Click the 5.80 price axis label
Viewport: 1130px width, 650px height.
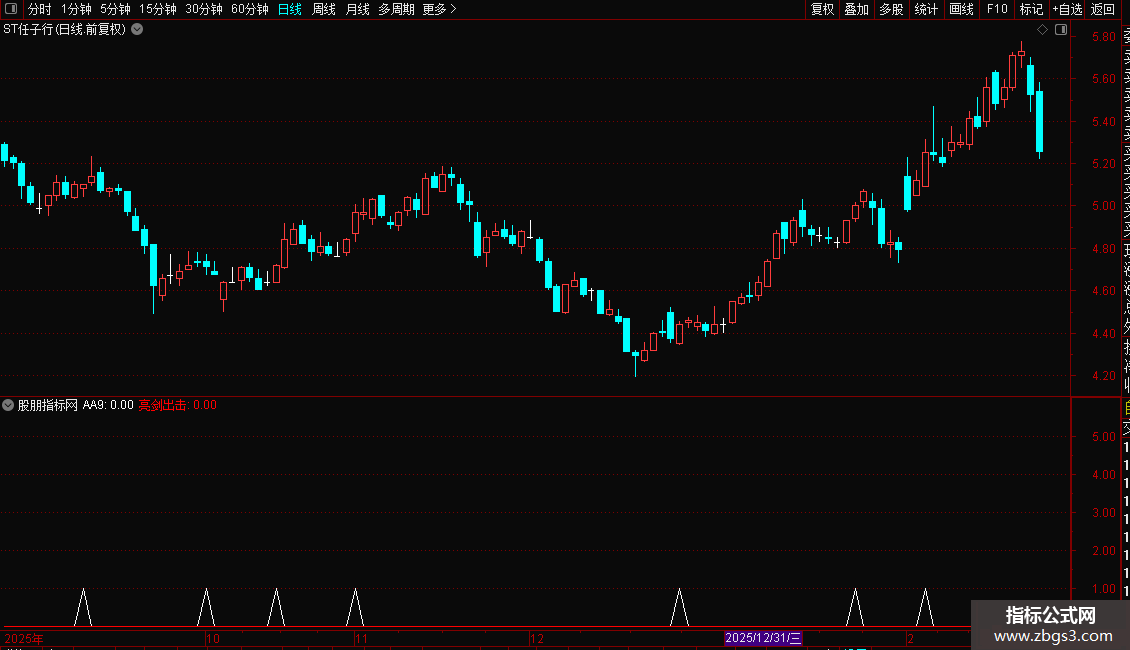tap(1103, 37)
